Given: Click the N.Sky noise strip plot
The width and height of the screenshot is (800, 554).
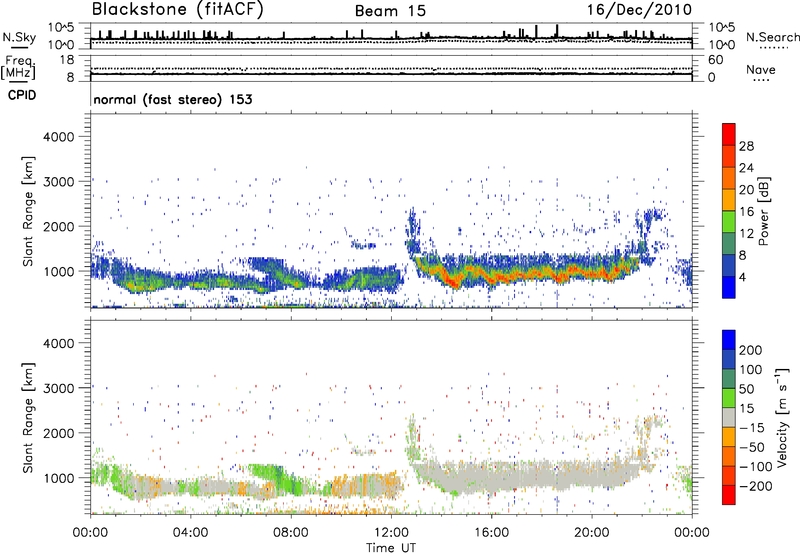Looking at the screenshot, I should click(391, 36).
